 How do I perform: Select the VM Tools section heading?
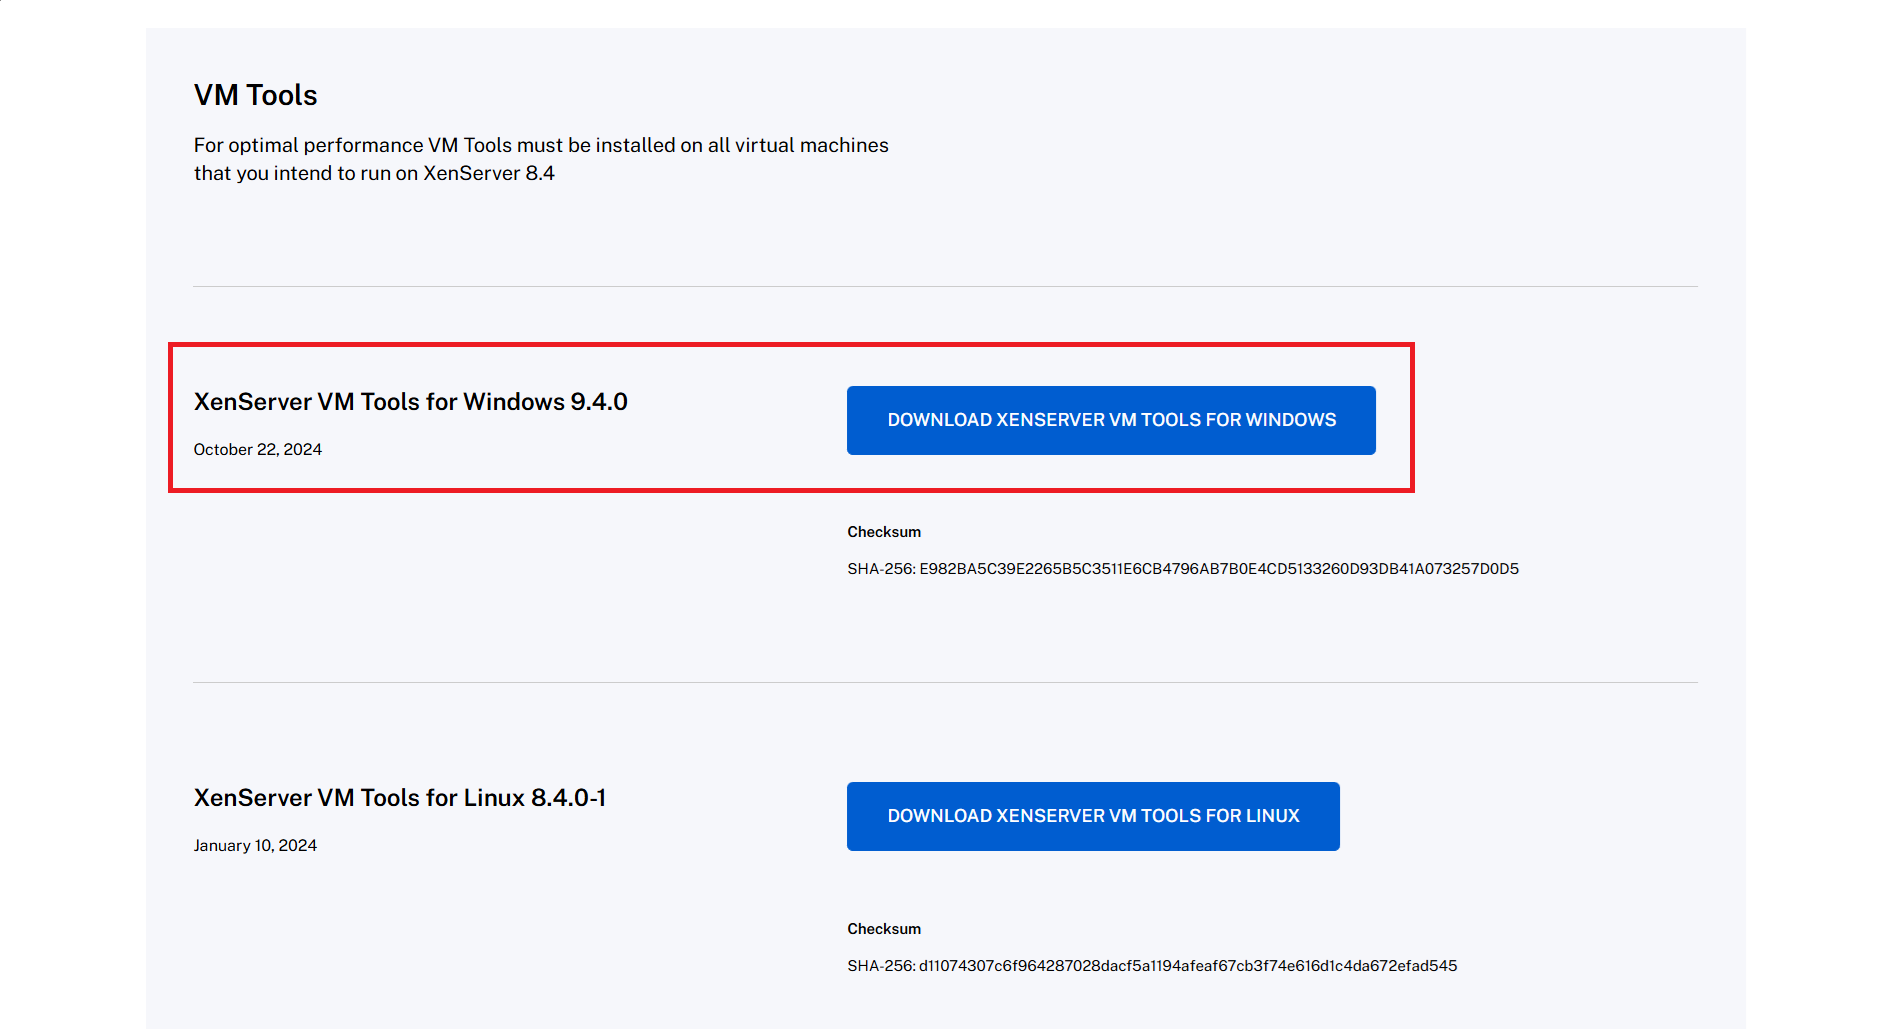click(x=256, y=95)
